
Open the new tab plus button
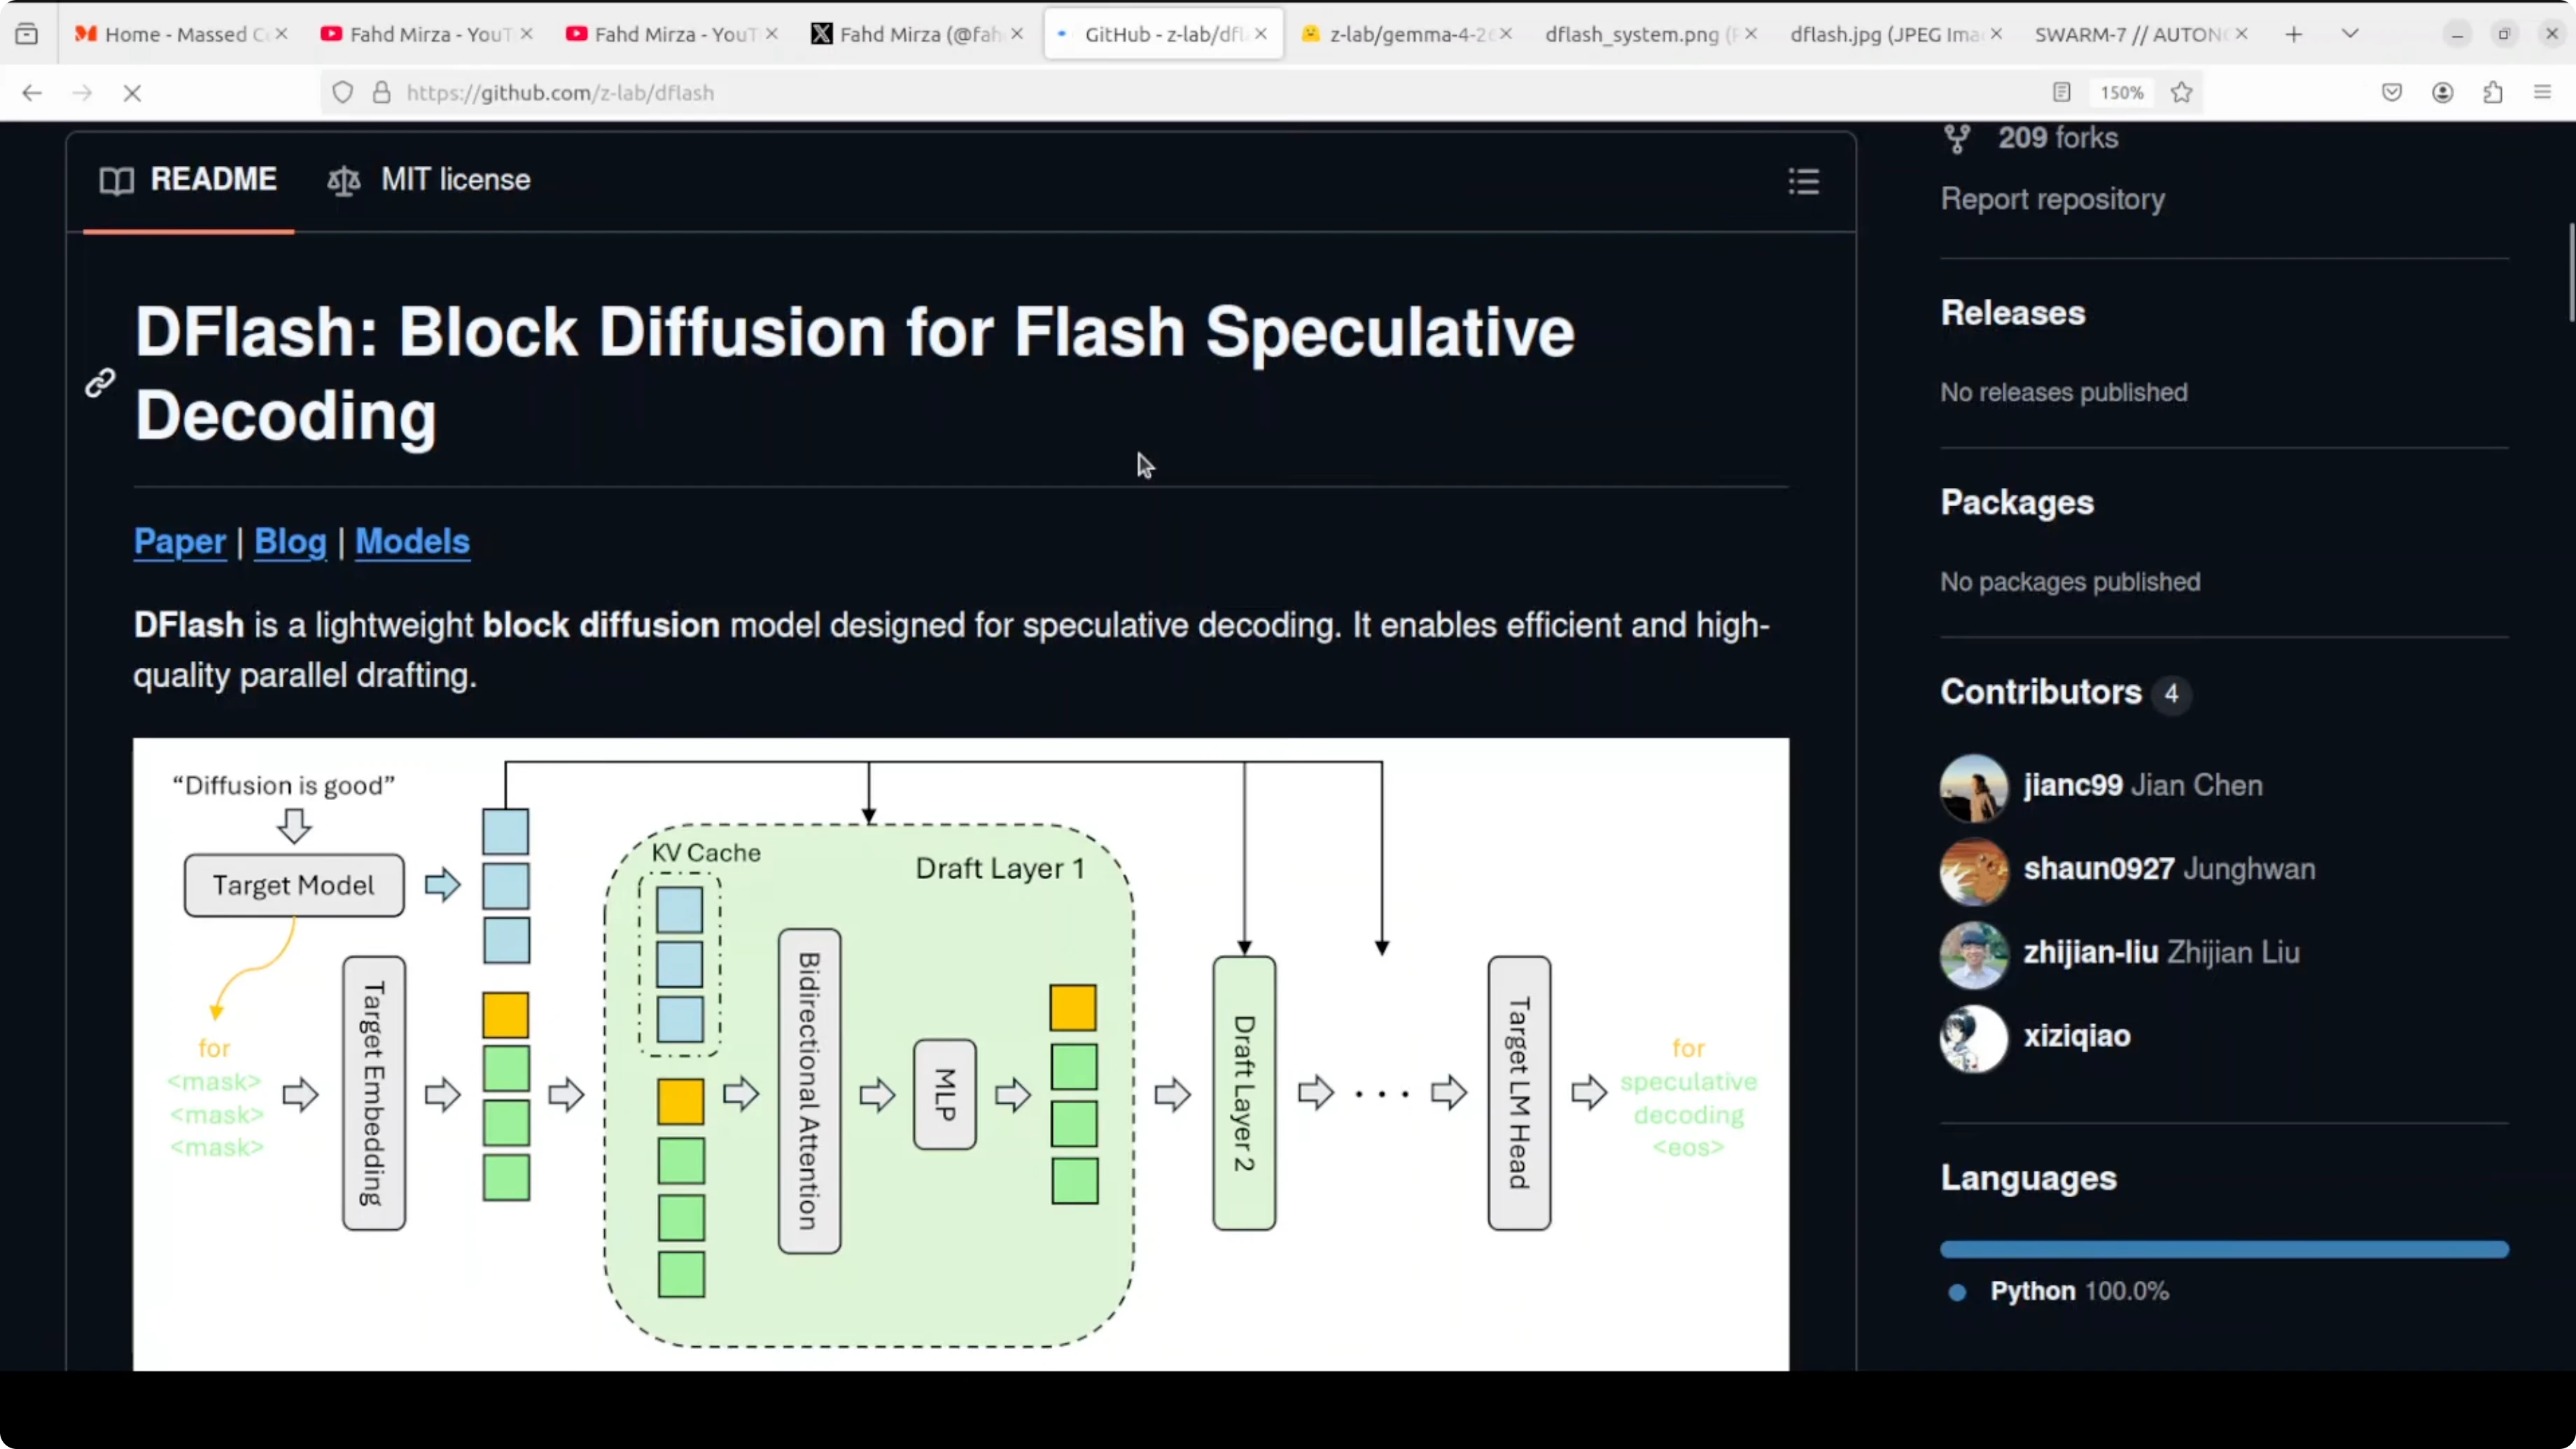point(2293,34)
